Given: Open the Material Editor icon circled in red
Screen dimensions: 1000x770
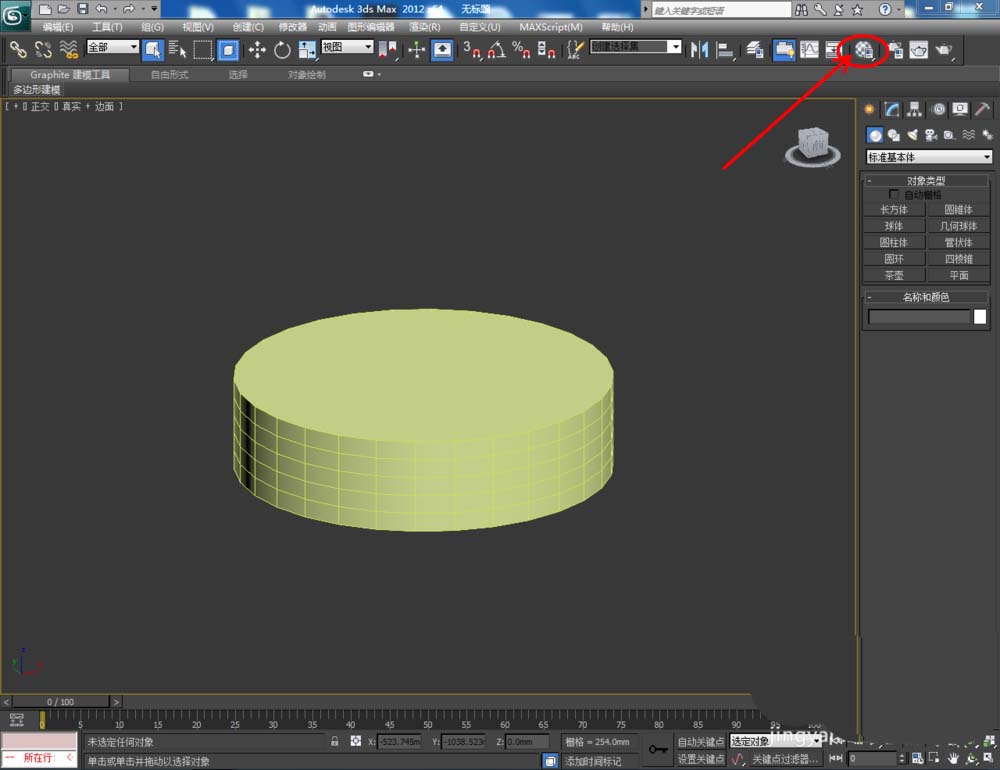Looking at the screenshot, I should (x=864, y=50).
